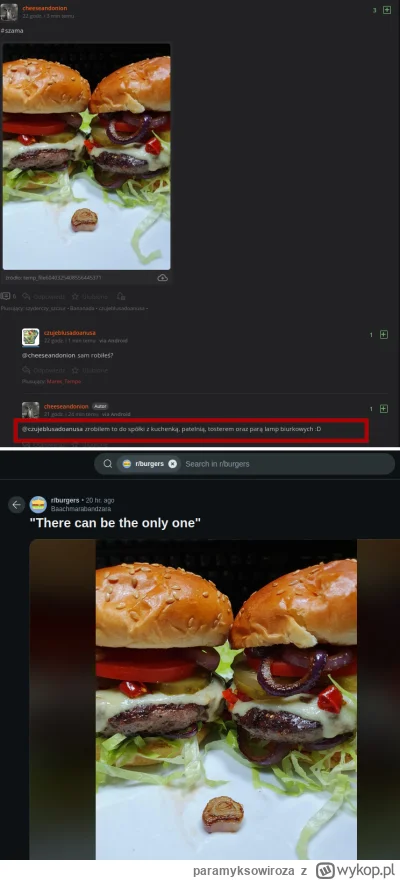Click Odpowiedz under the main post
This screenshot has height=880, width=400.
(44, 296)
